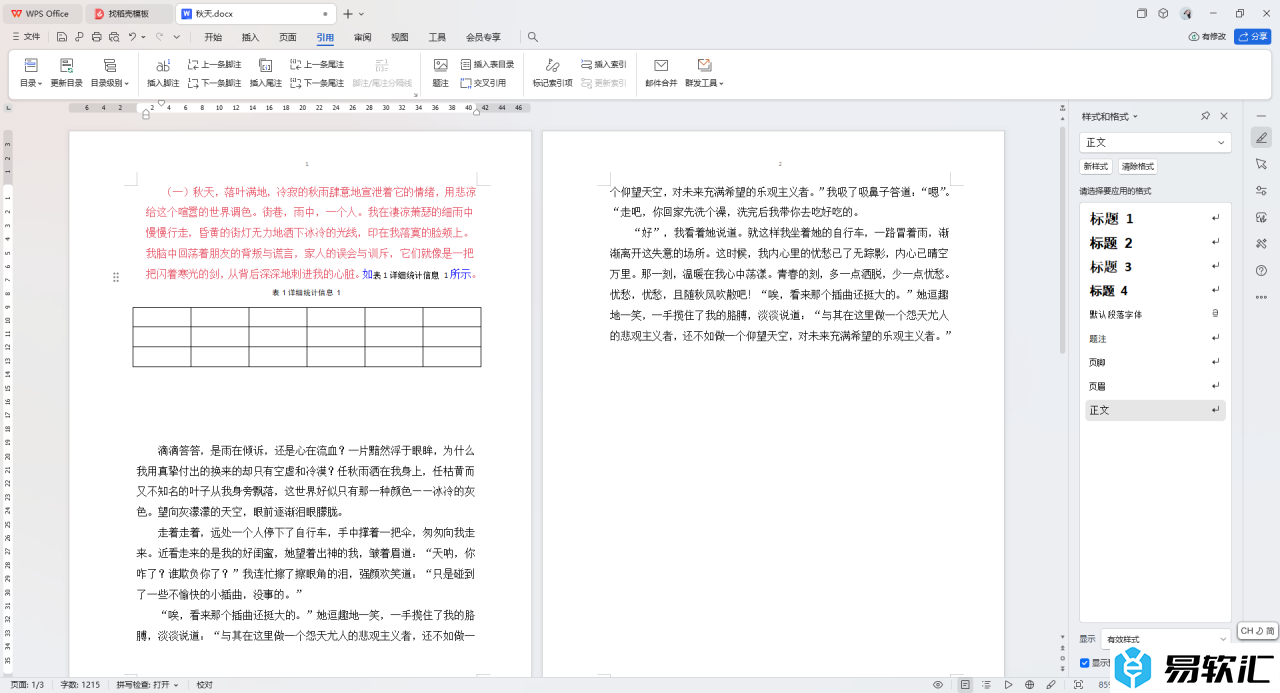The width and height of the screenshot is (1280, 693).
Task: Click the Print icon in quick access bar
Action: pyautogui.click(x=96, y=37)
